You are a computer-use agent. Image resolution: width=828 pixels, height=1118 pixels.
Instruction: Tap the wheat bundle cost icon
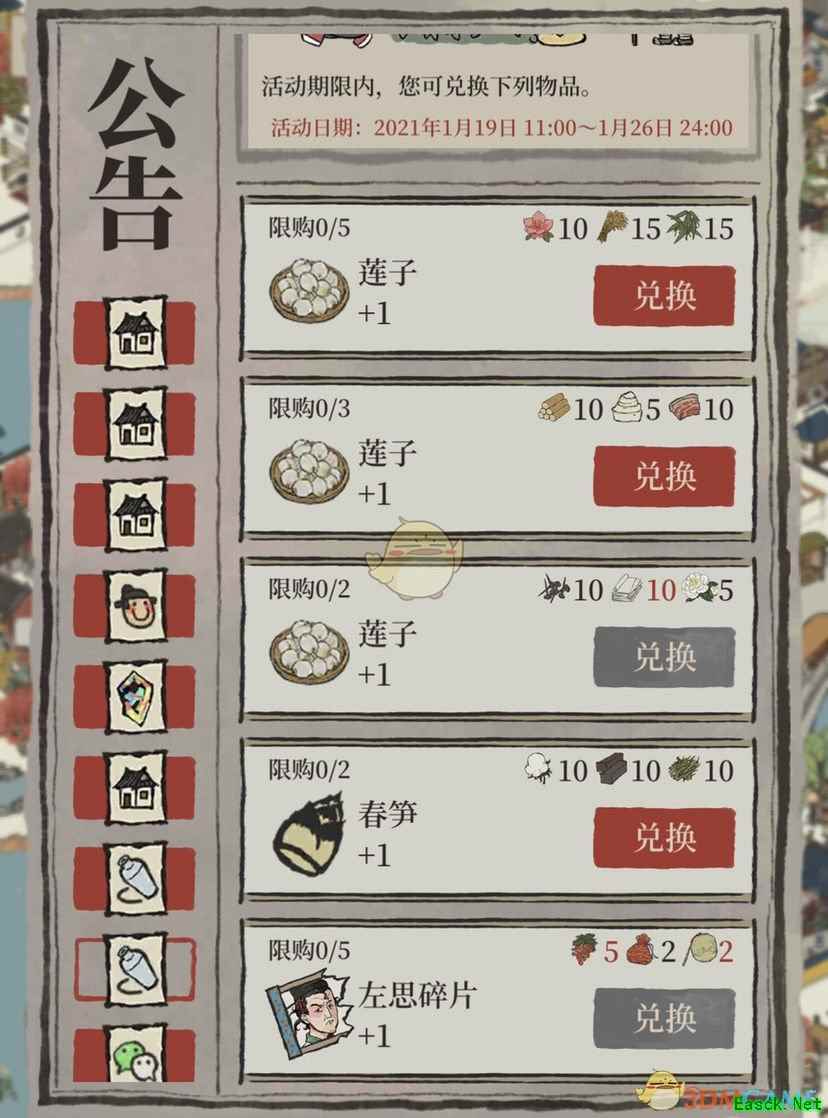(612, 227)
